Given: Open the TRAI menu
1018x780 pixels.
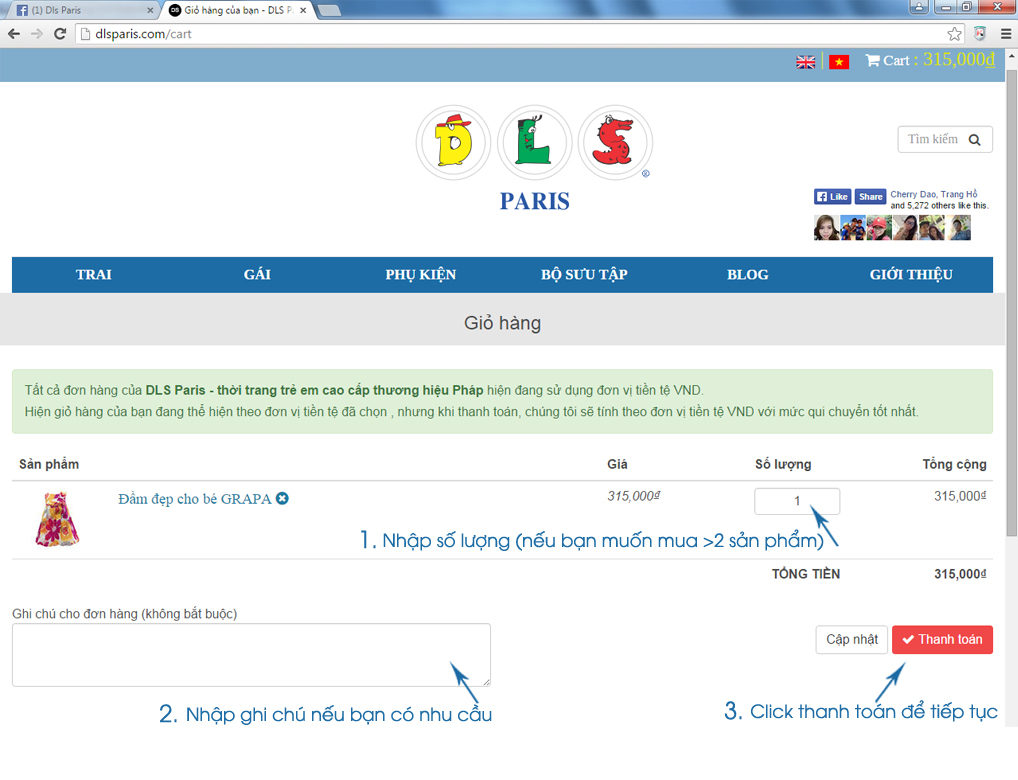Looking at the screenshot, I should coord(93,275).
